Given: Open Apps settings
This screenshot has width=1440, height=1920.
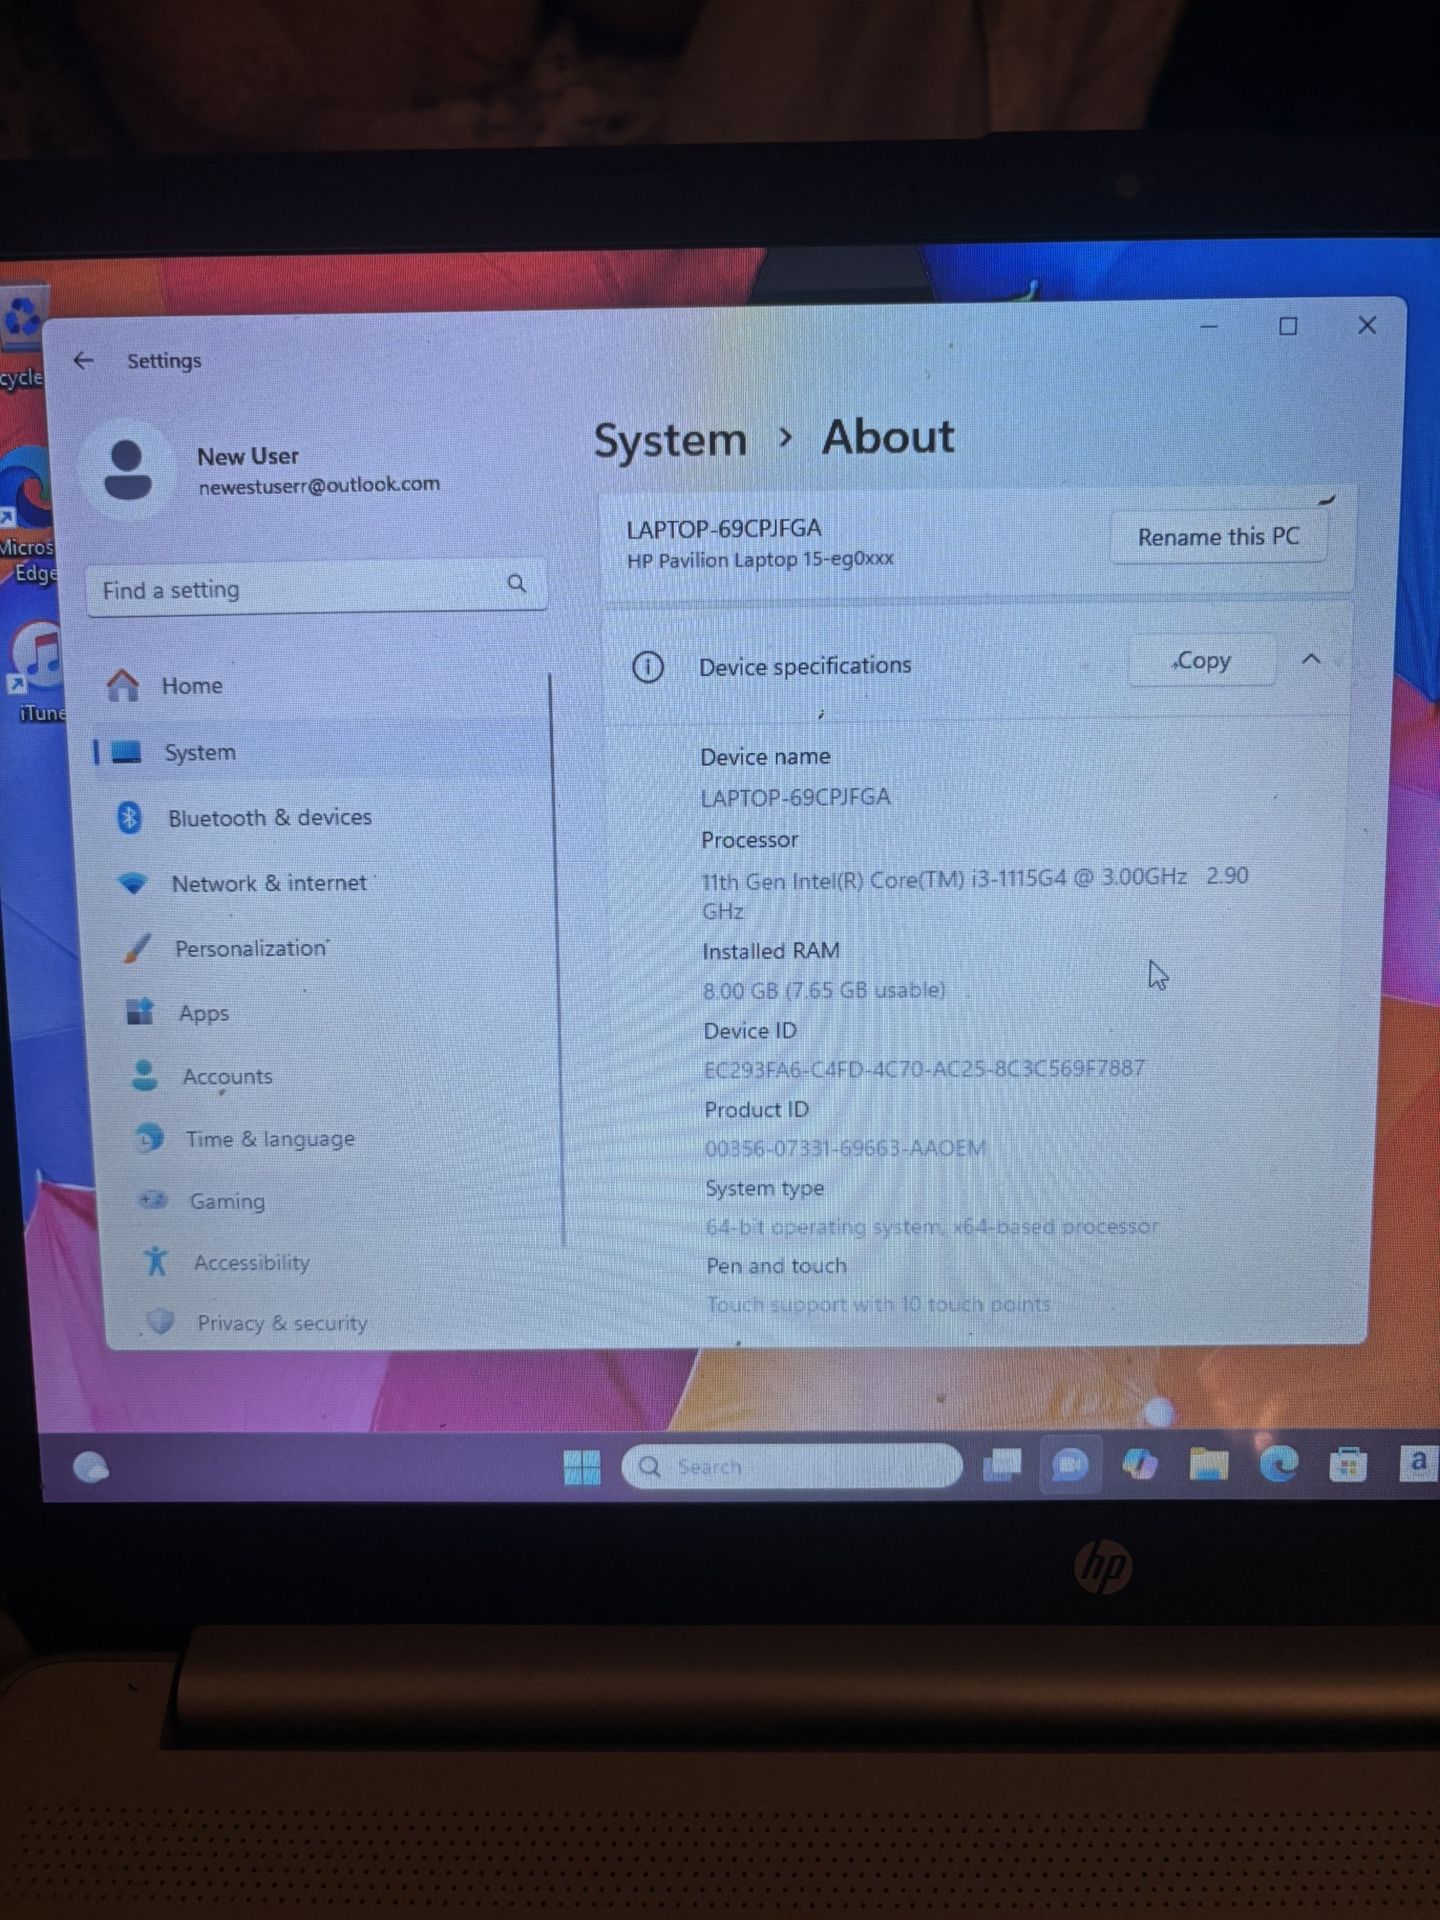Looking at the screenshot, I should pos(178,1013).
